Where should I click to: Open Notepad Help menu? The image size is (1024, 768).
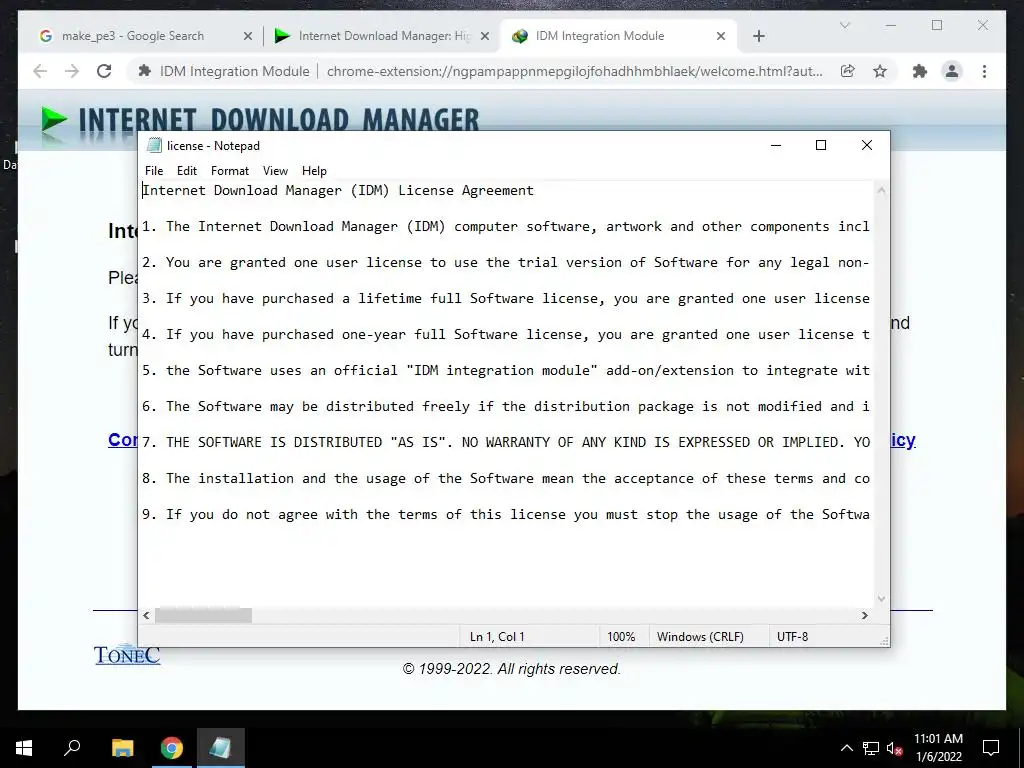pos(314,170)
